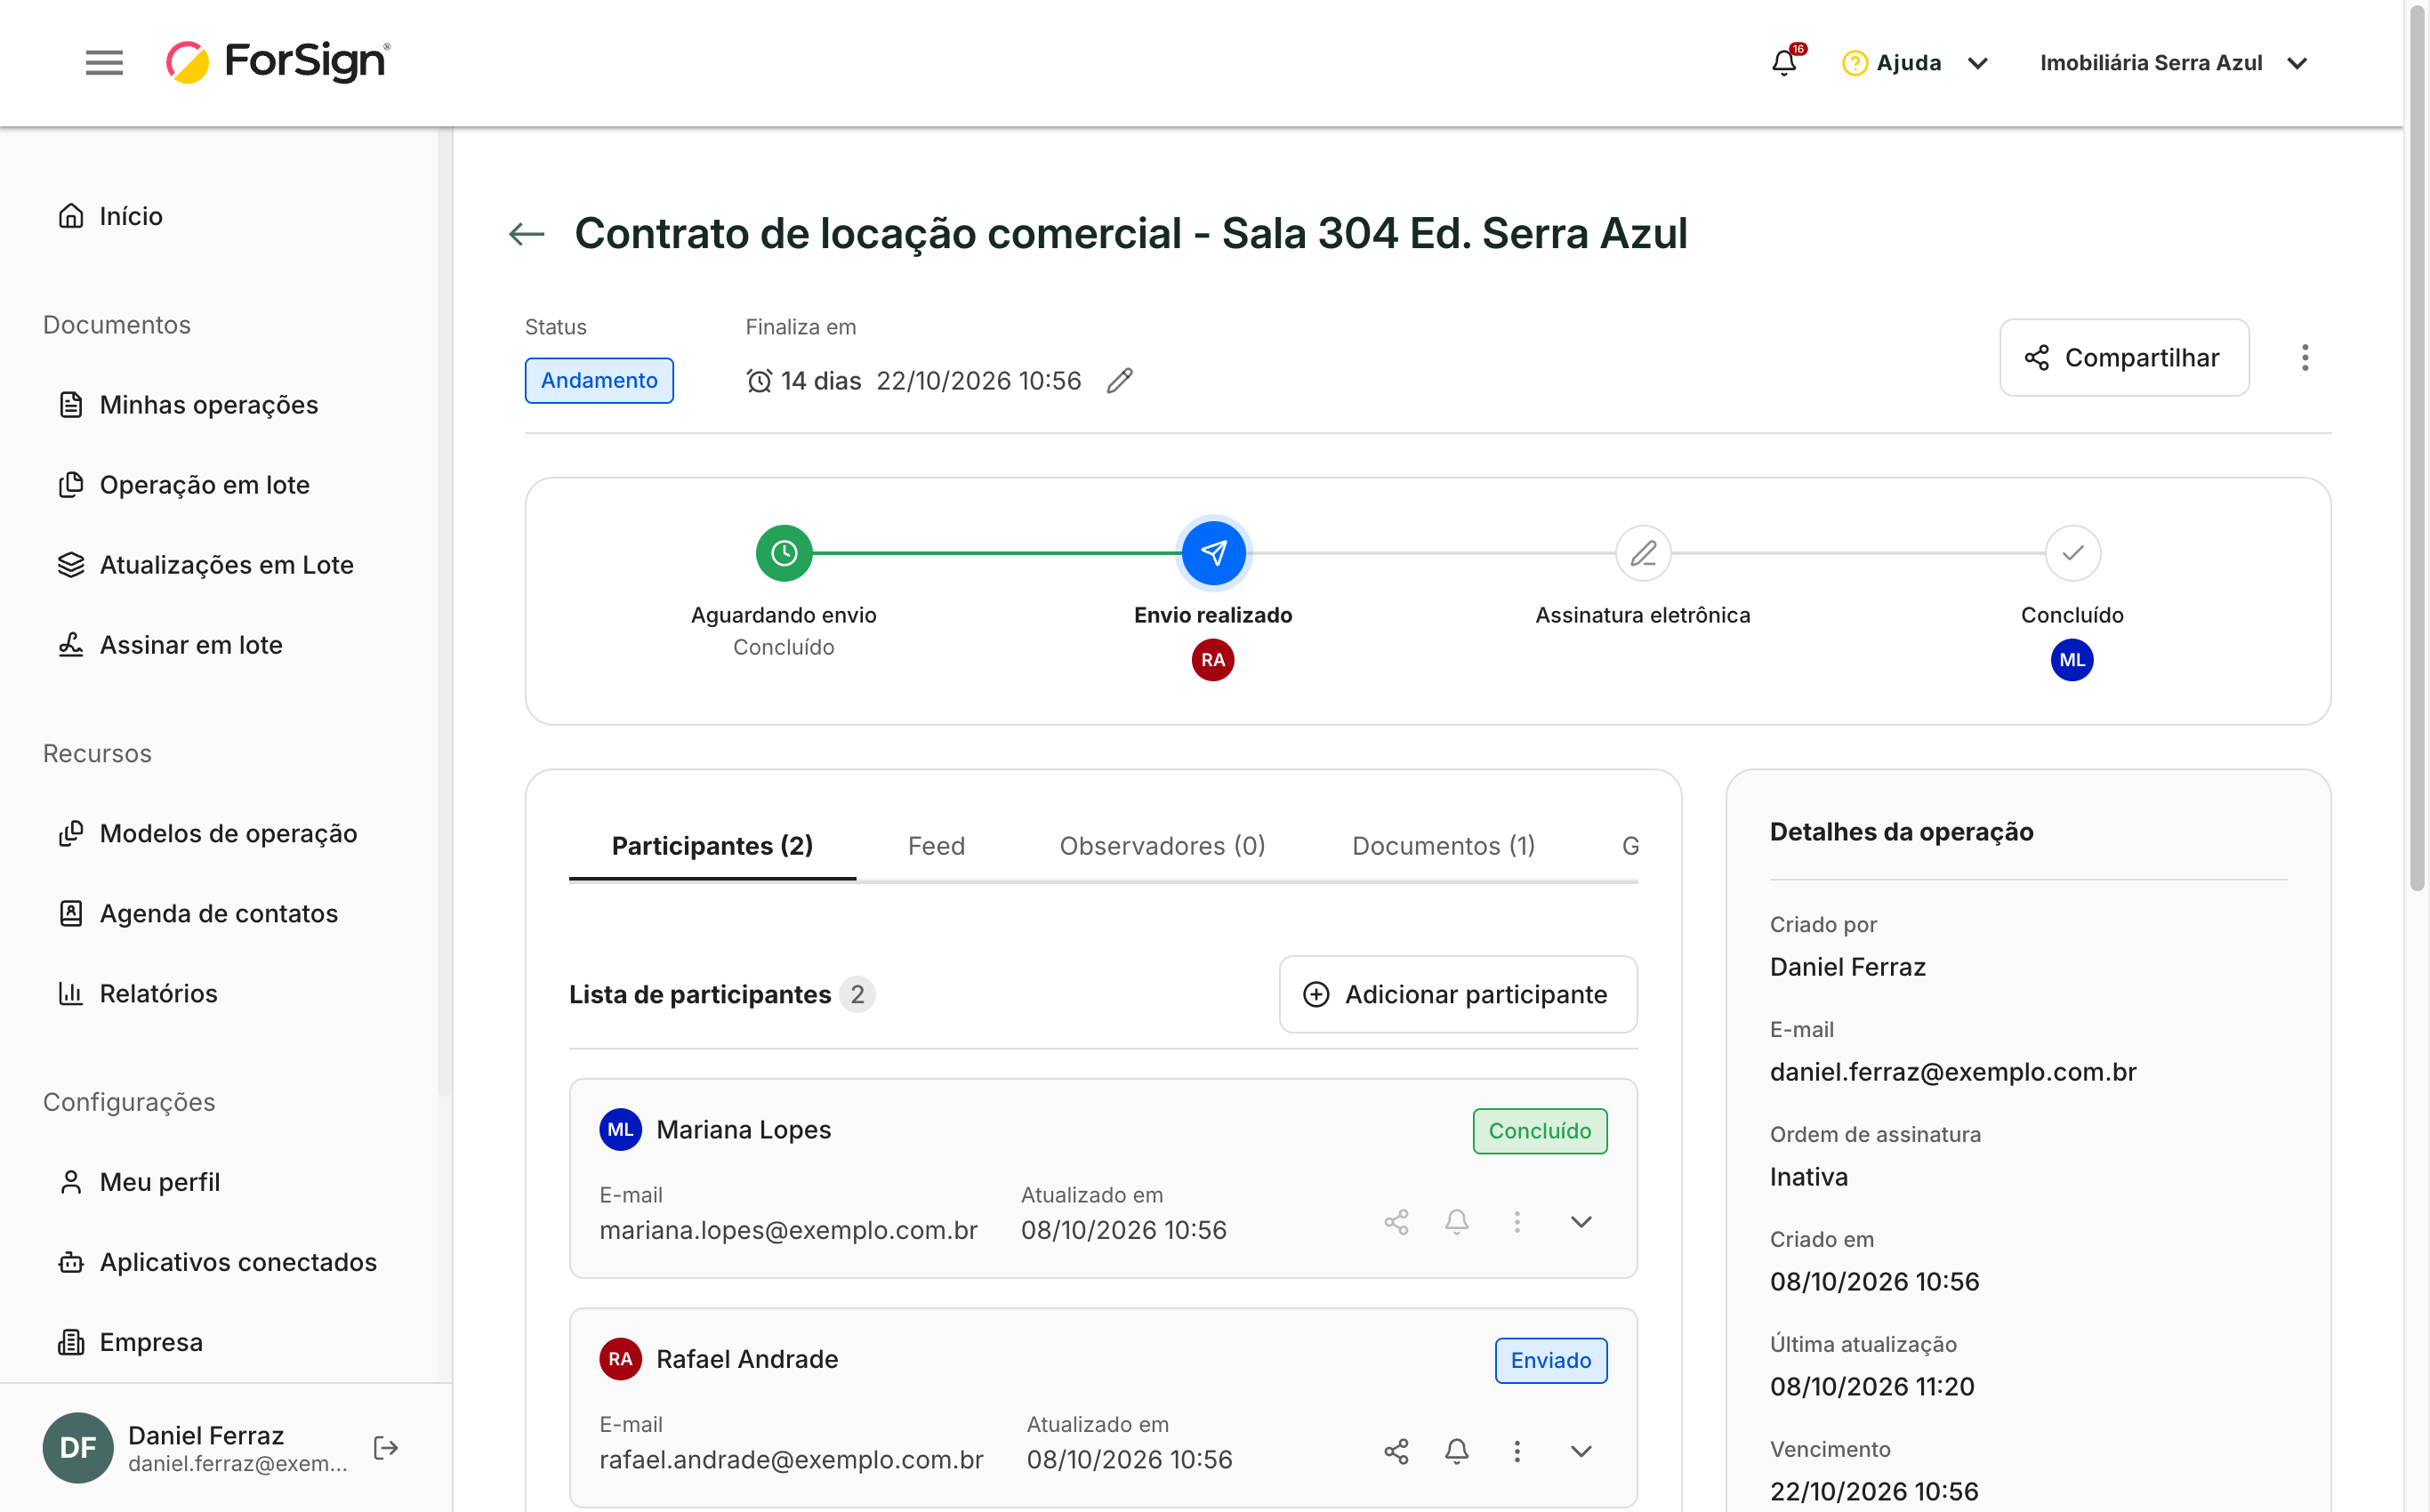Send reminder bell for Rafael Andrade

tap(1457, 1451)
